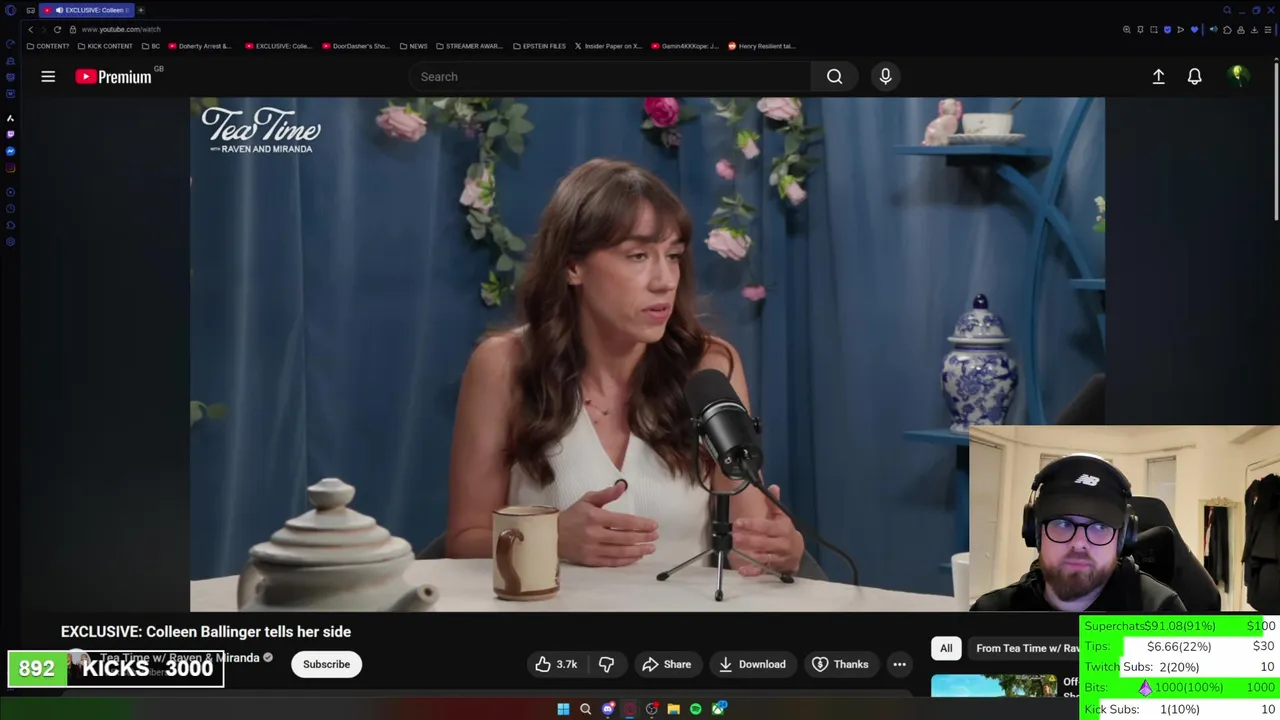Open File Explorer from the taskbar
1280x720 pixels.
[x=674, y=709]
